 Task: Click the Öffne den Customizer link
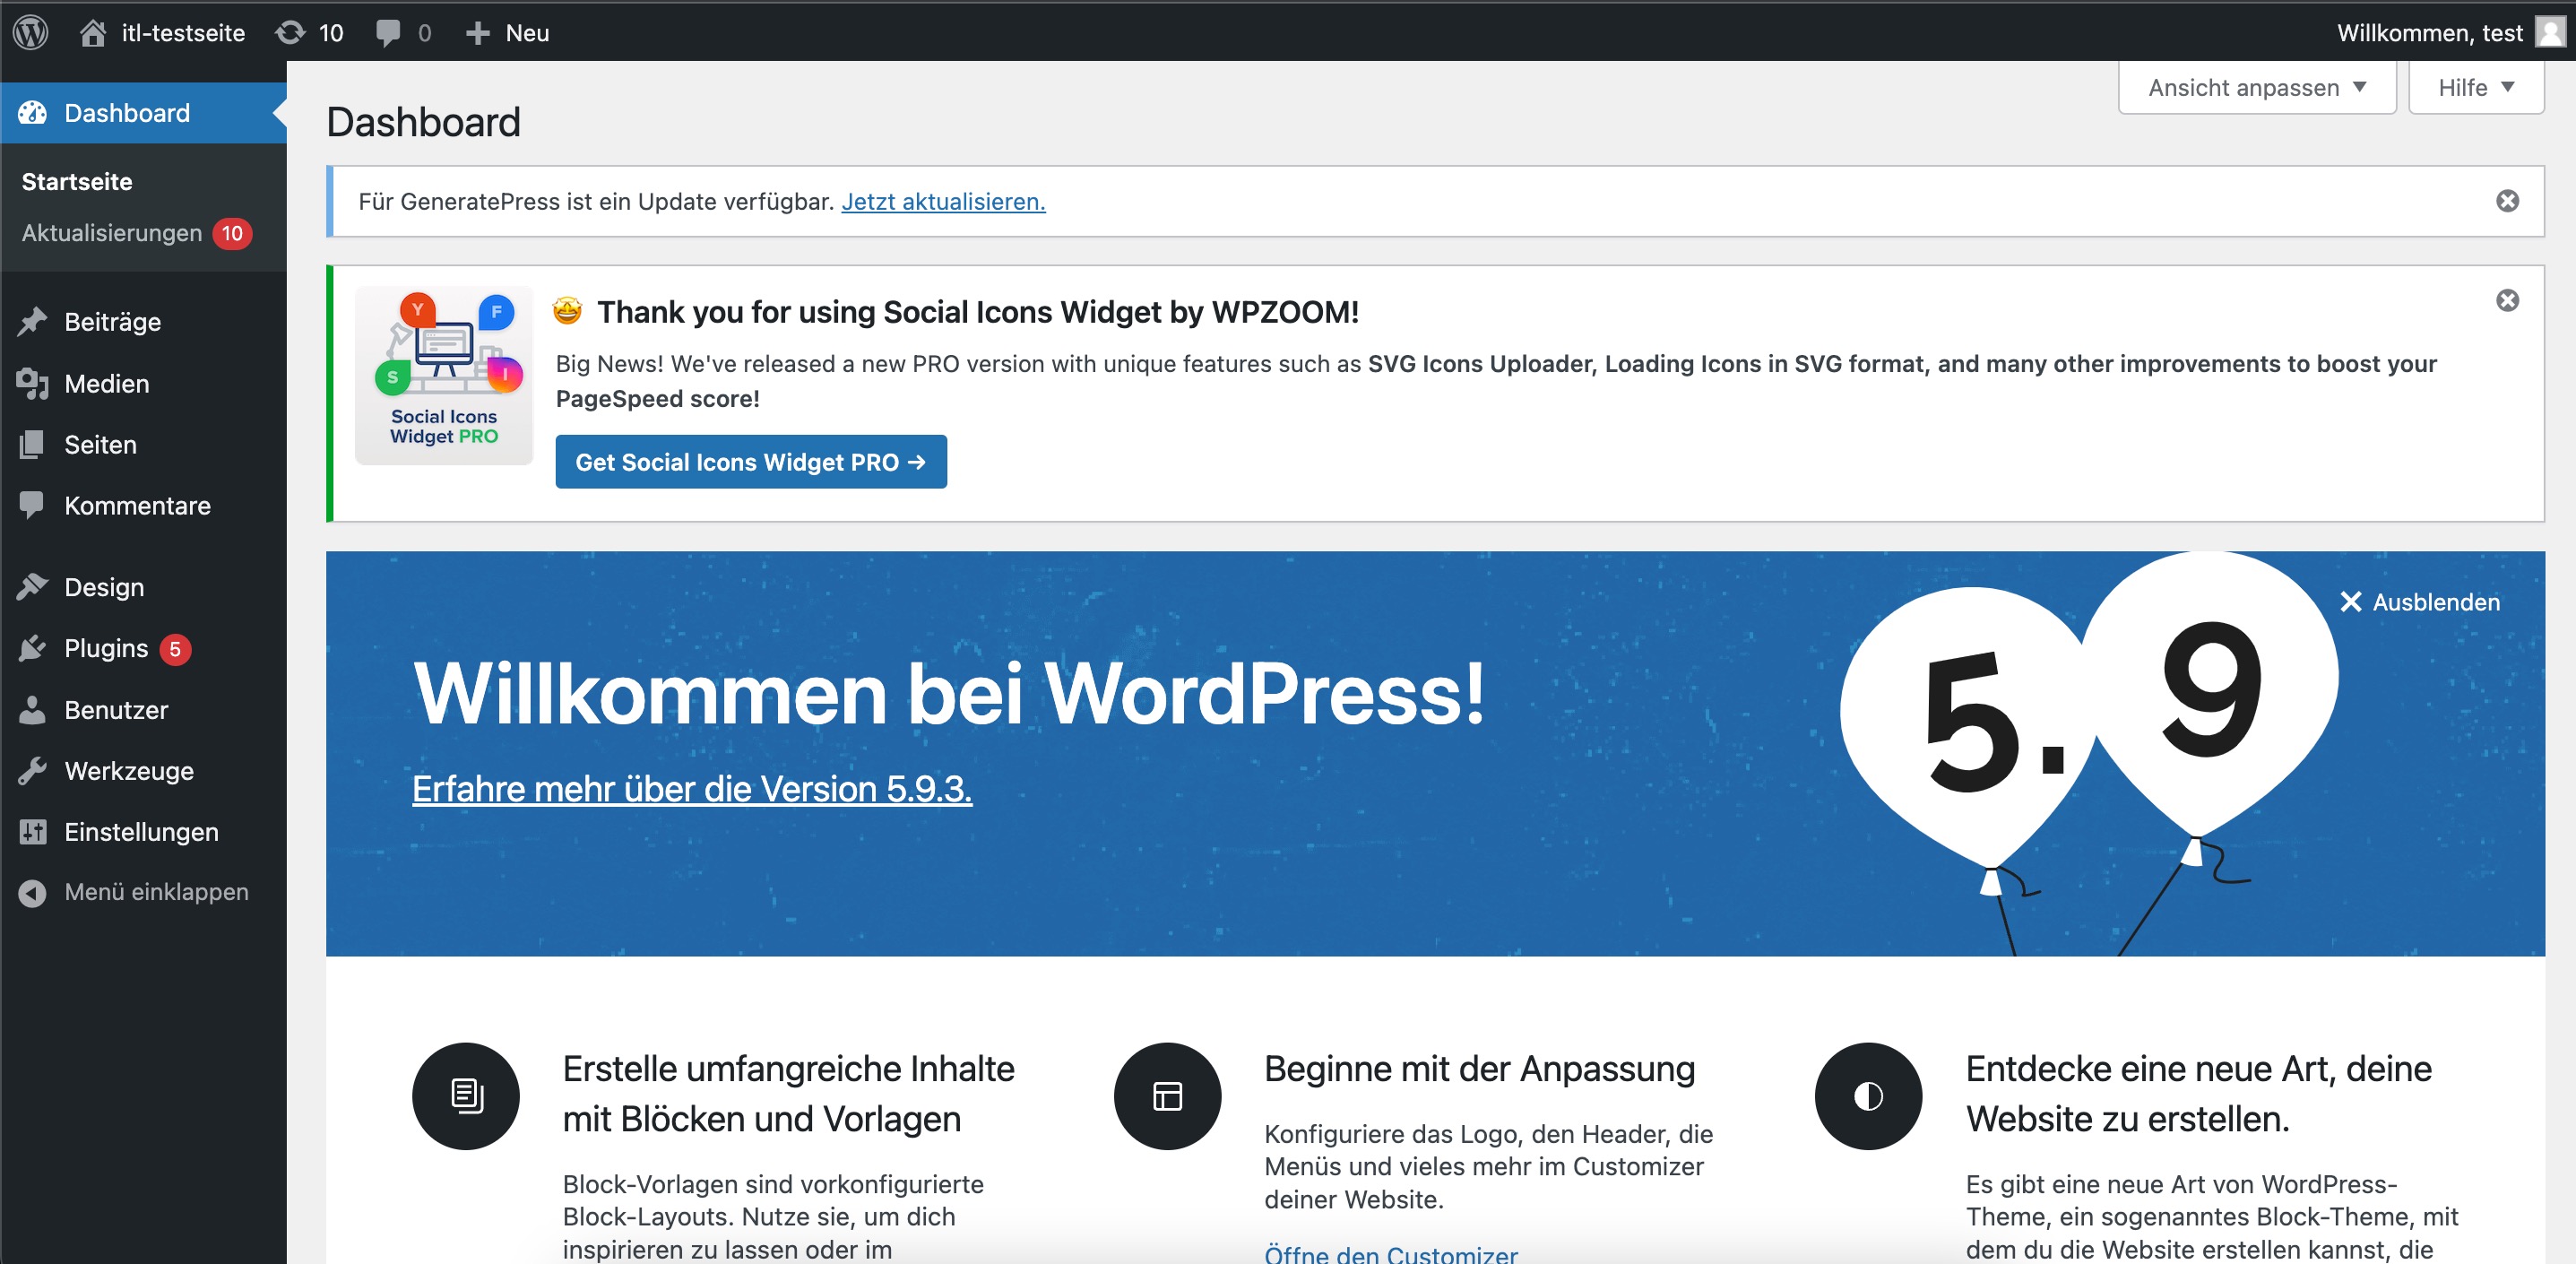coord(1391,1253)
